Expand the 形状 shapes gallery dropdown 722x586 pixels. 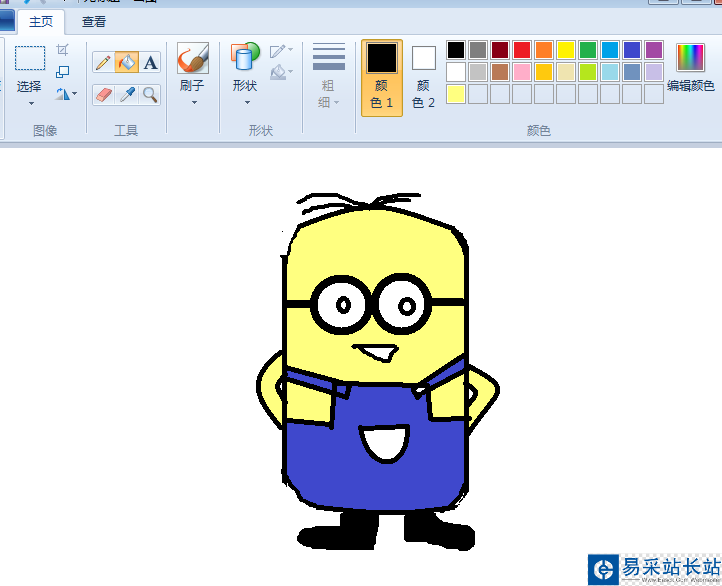[x=245, y=102]
